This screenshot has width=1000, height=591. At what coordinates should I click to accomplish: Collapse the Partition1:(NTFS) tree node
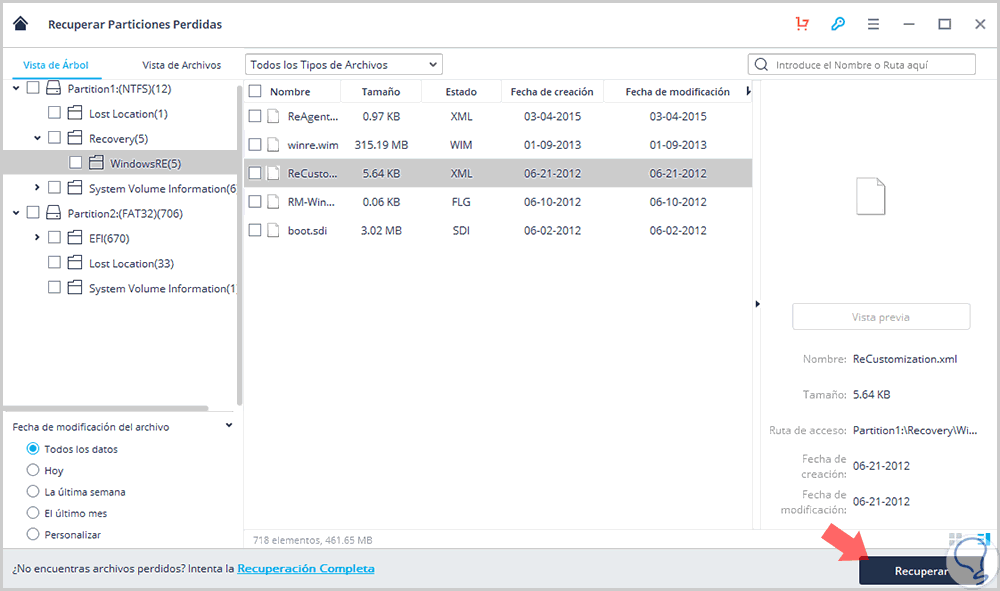click(16, 88)
